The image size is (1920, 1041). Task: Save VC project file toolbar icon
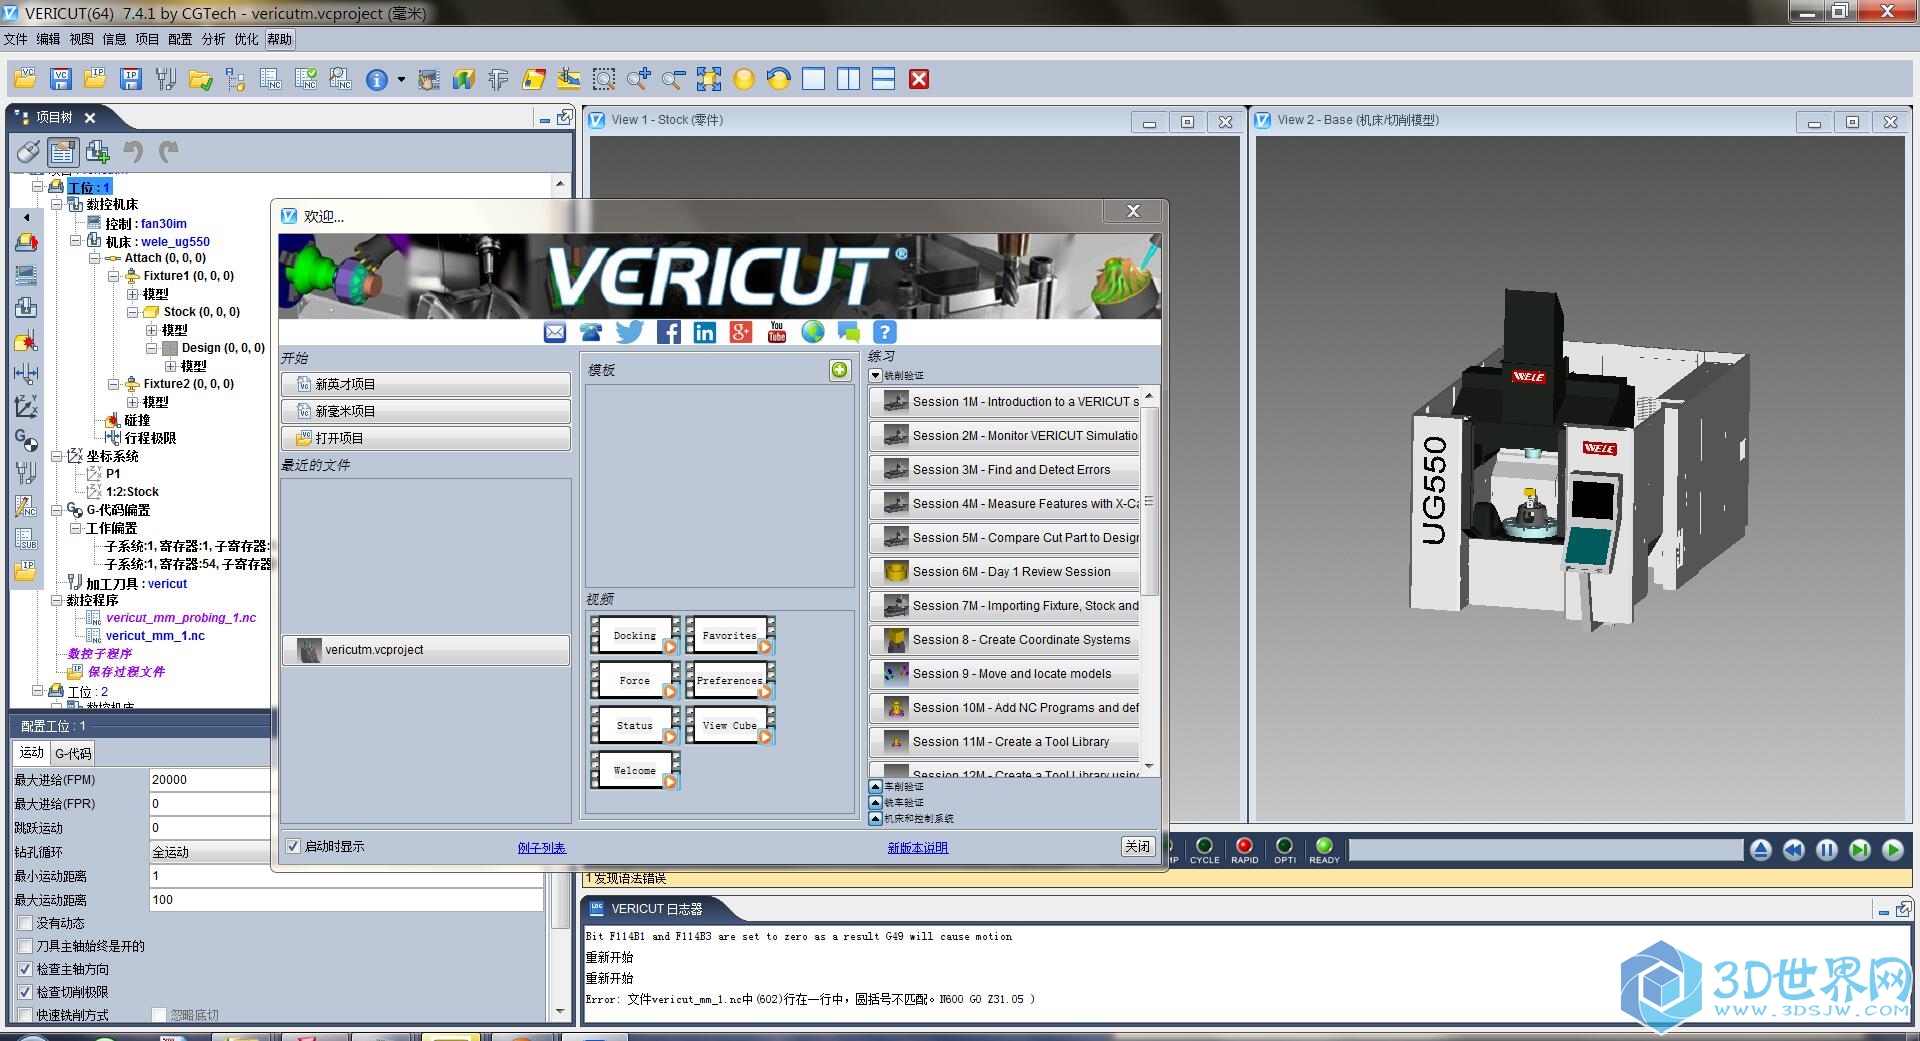point(61,79)
